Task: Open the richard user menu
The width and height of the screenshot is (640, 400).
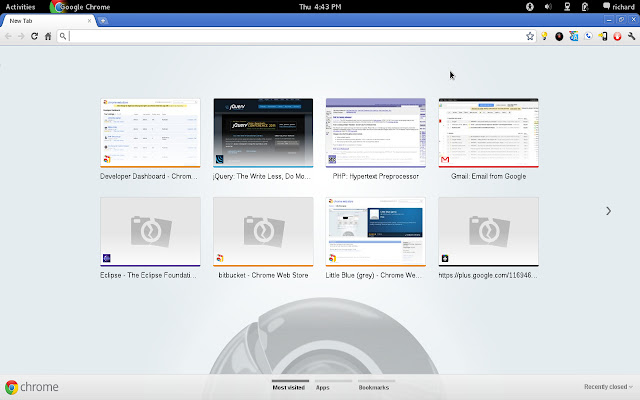Action: [615, 6]
